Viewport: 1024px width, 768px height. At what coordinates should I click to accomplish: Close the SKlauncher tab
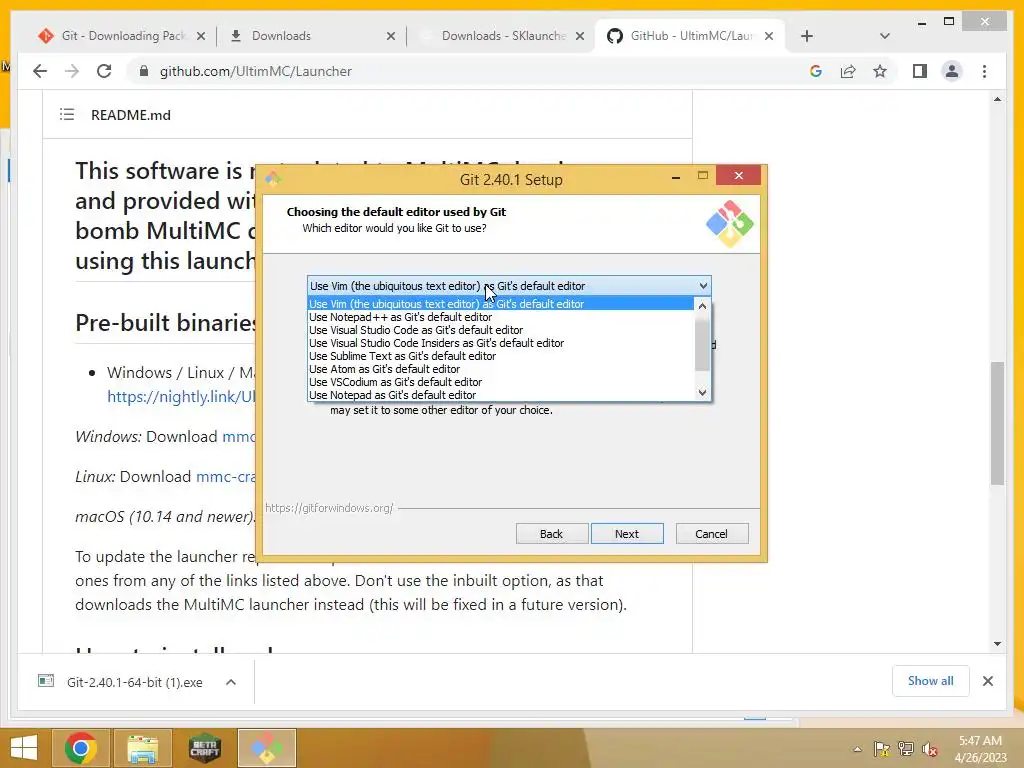tap(580, 36)
